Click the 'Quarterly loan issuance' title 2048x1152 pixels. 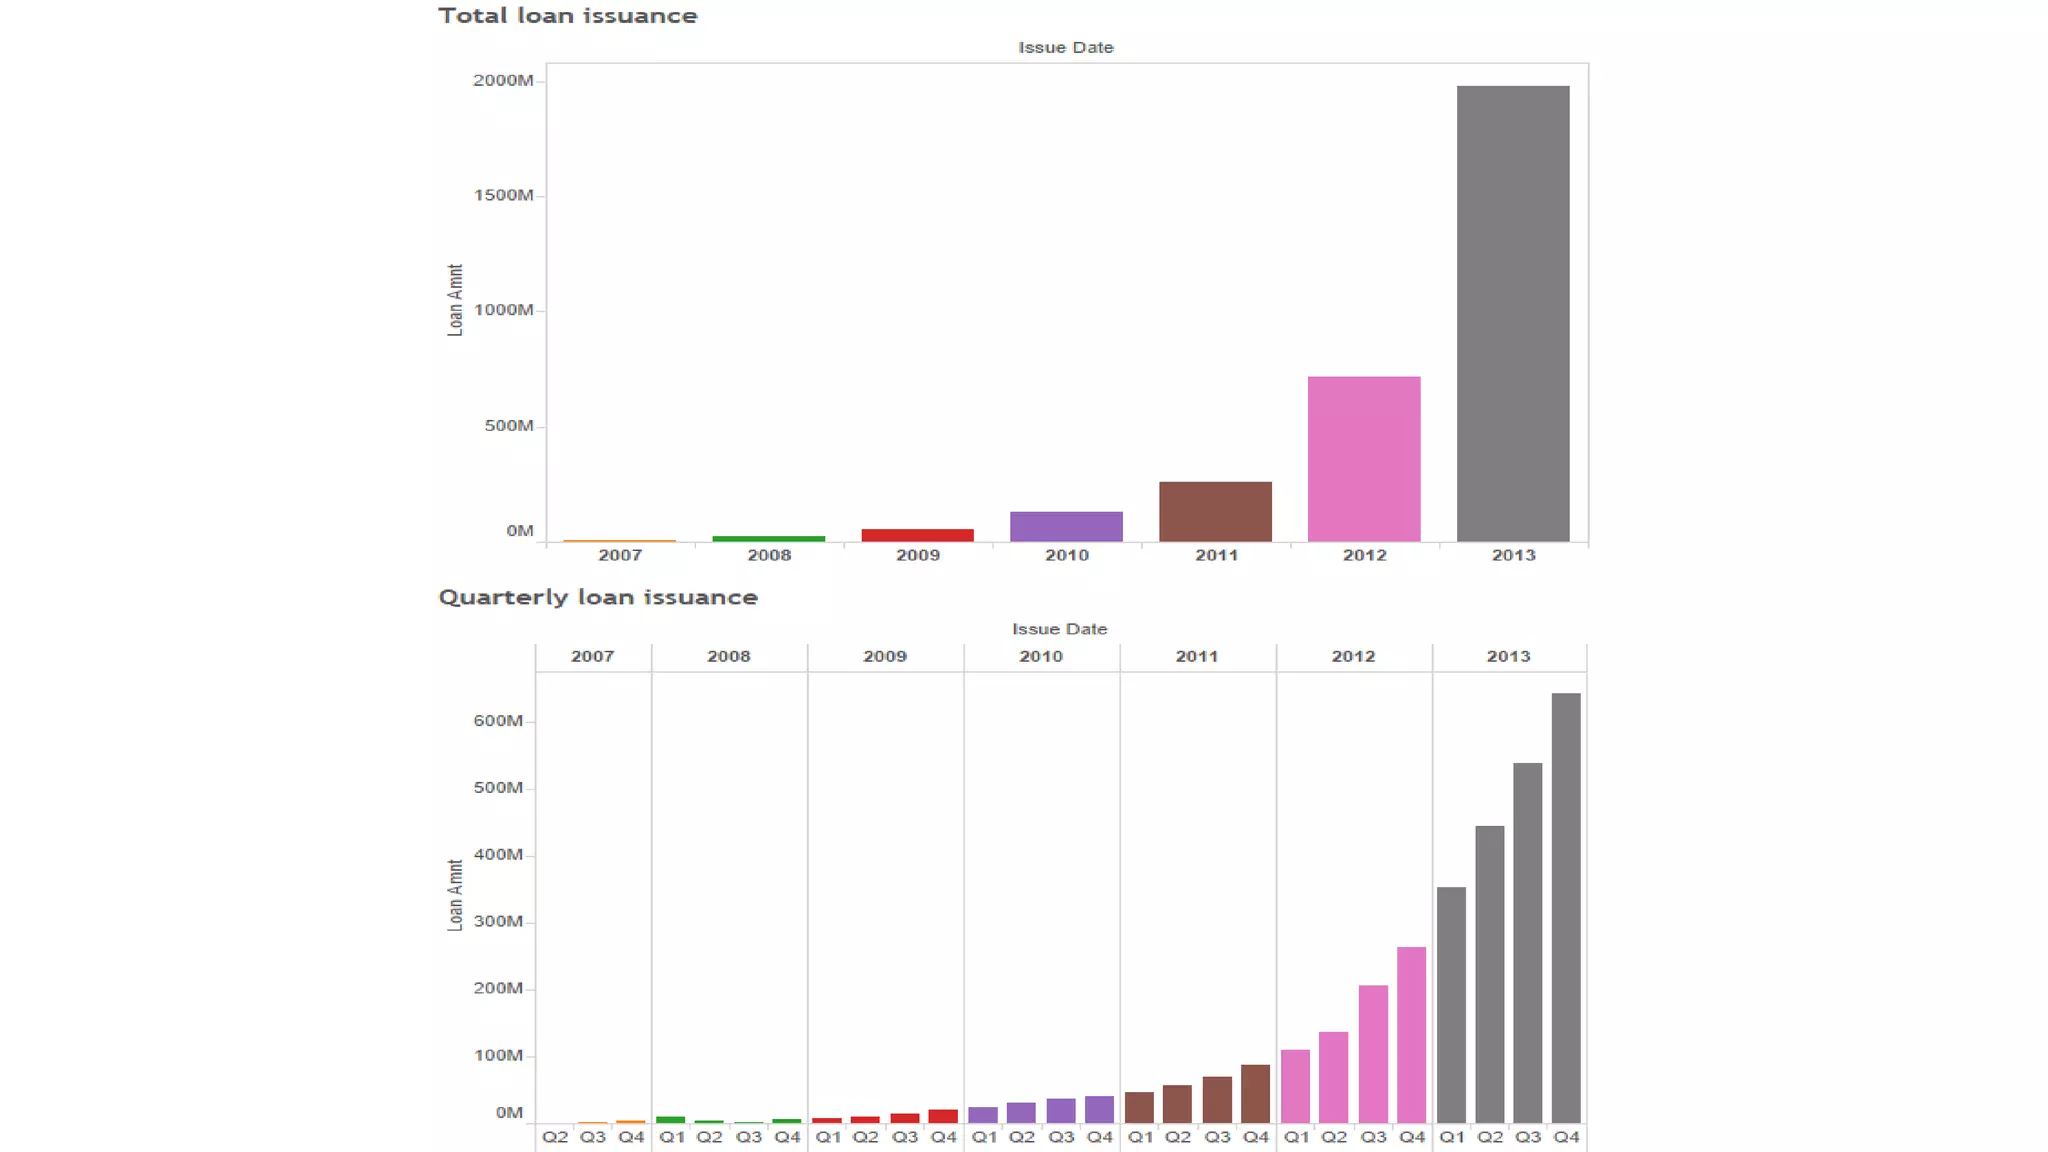(x=598, y=597)
